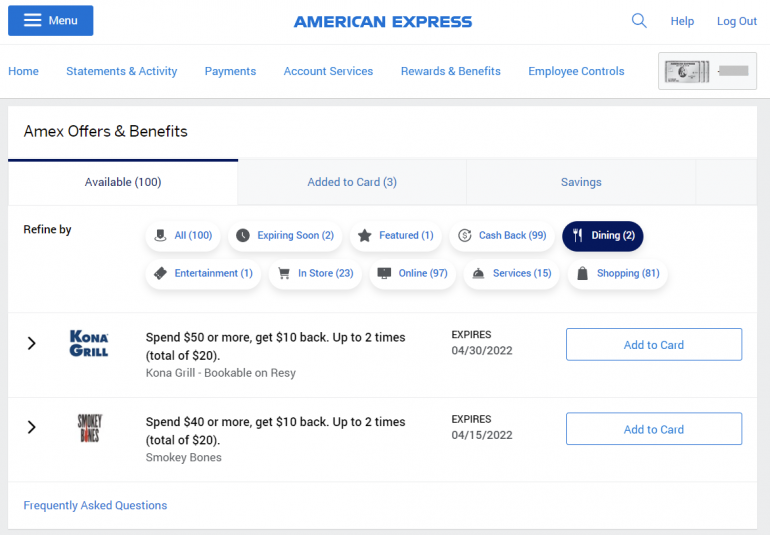Add Kona Grill offer to card
Image resolution: width=770 pixels, height=535 pixels.
[x=654, y=345]
